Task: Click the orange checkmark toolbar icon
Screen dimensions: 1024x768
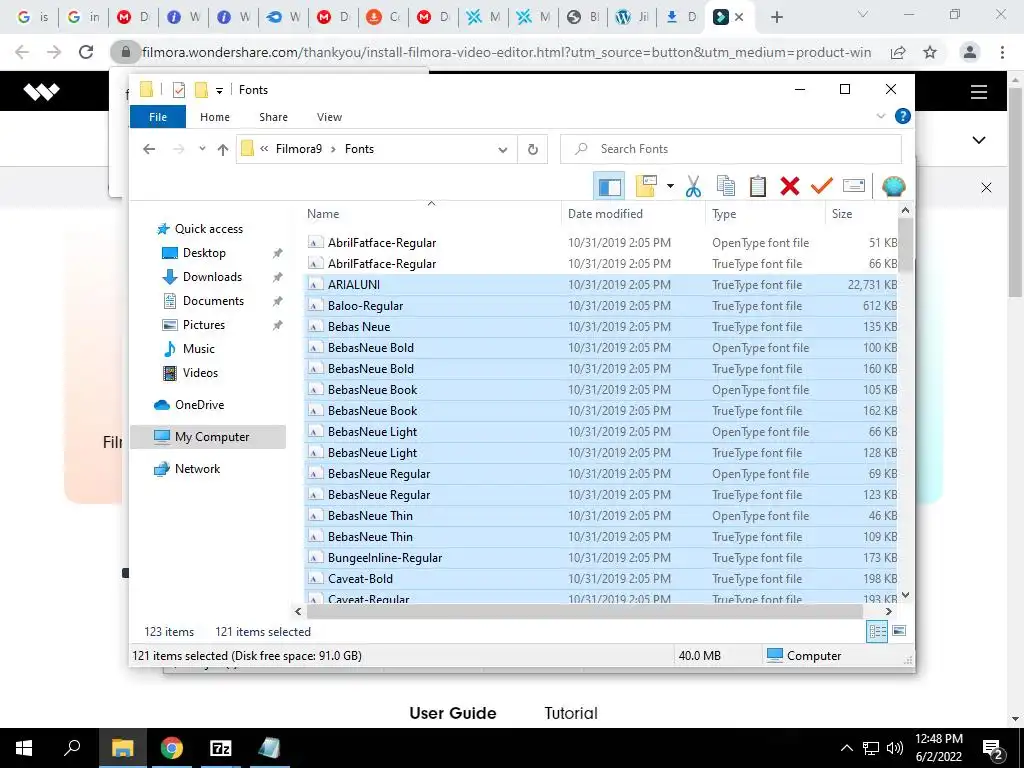Action: [x=822, y=187]
